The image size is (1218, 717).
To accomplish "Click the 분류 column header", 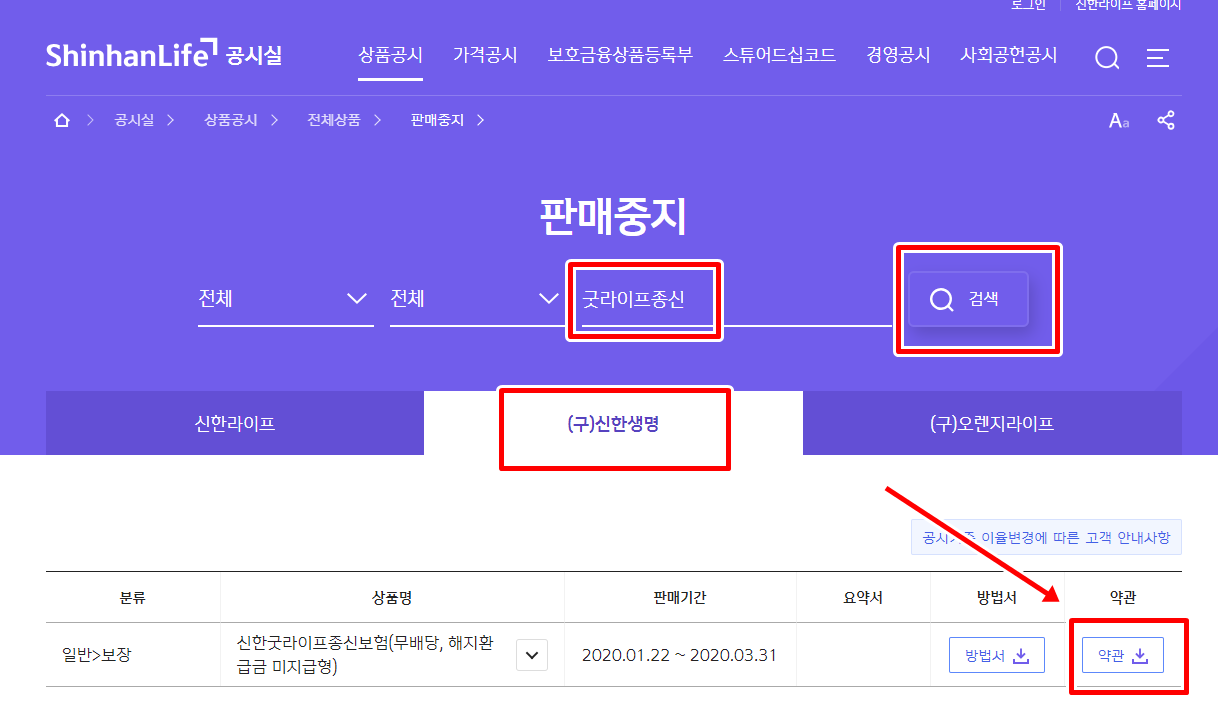I will (x=133, y=598).
